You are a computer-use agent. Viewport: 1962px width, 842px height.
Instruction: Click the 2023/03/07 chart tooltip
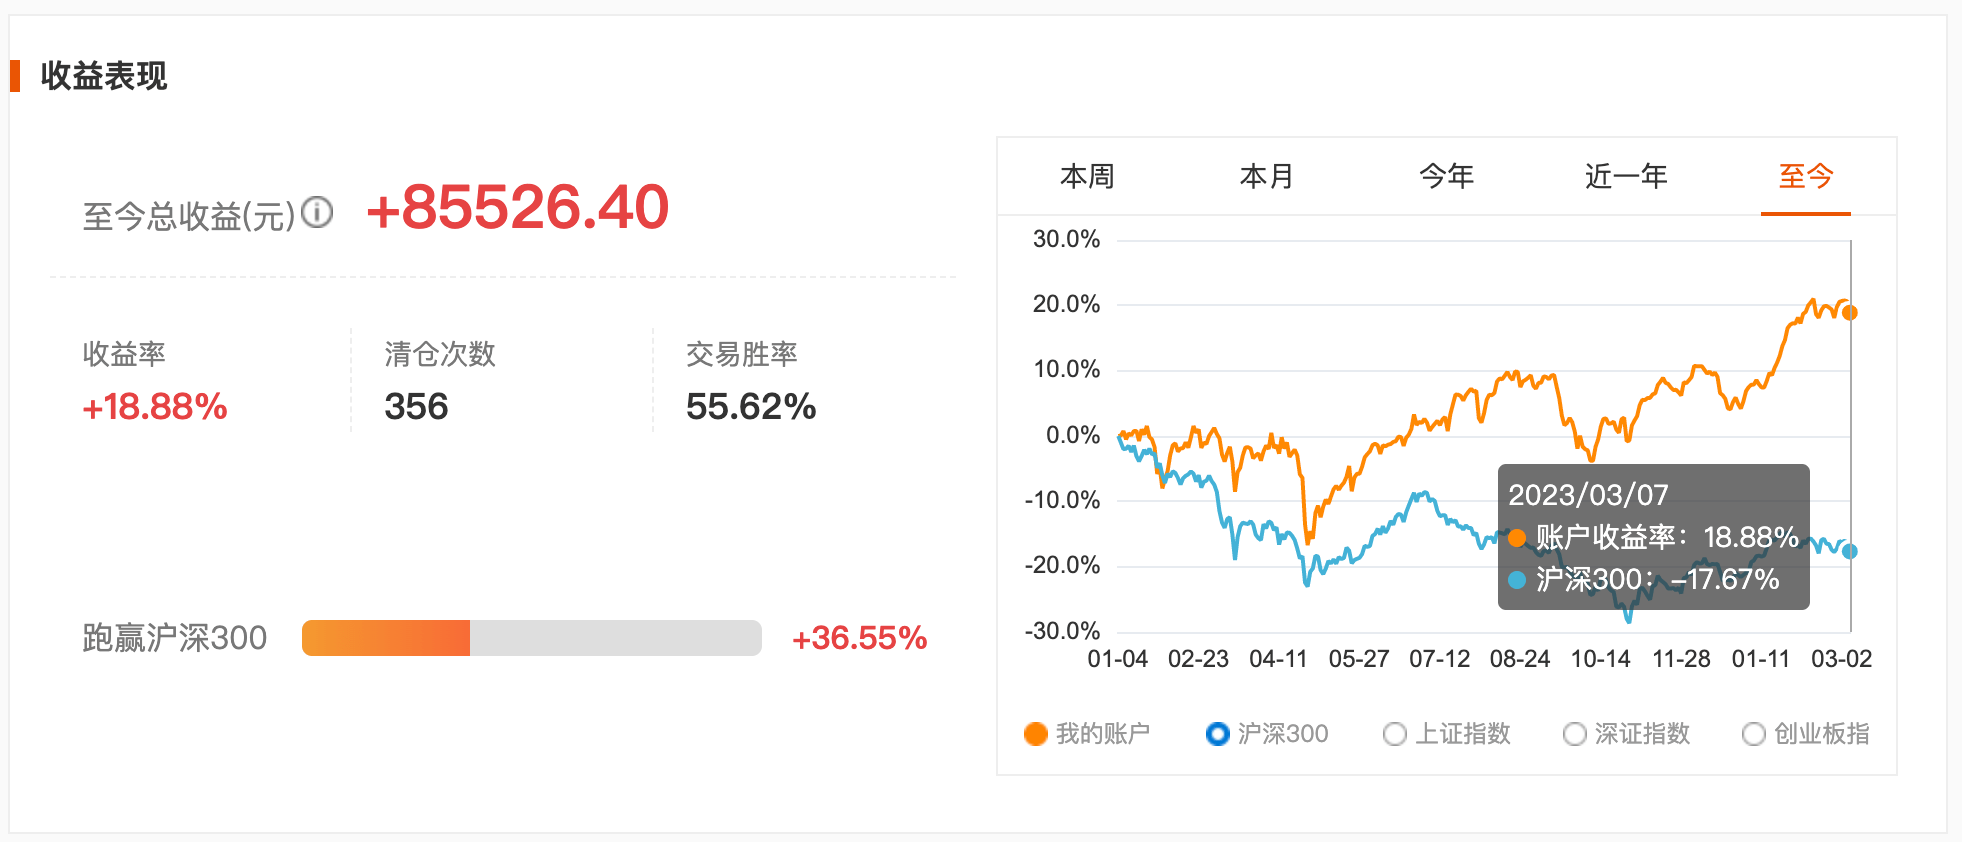tap(1654, 537)
